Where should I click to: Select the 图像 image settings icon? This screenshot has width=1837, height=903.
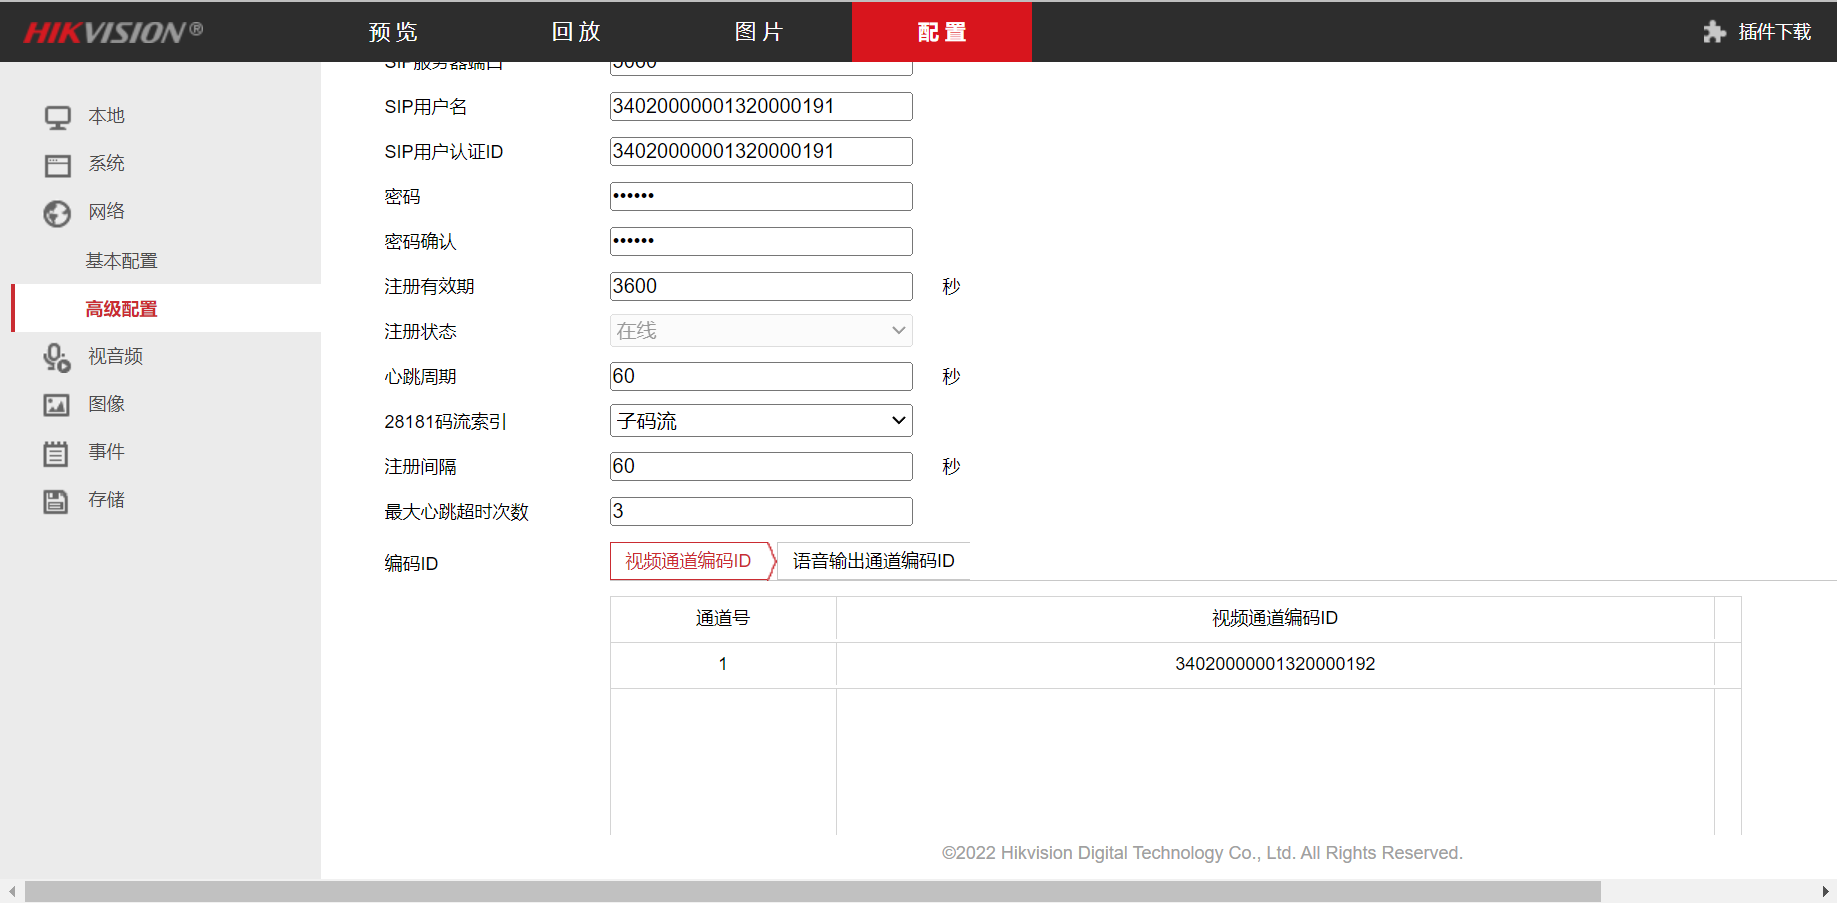(x=57, y=404)
